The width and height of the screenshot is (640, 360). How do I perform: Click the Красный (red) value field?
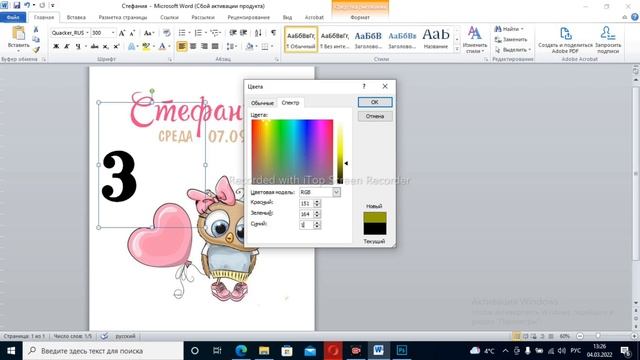(x=306, y=203)
